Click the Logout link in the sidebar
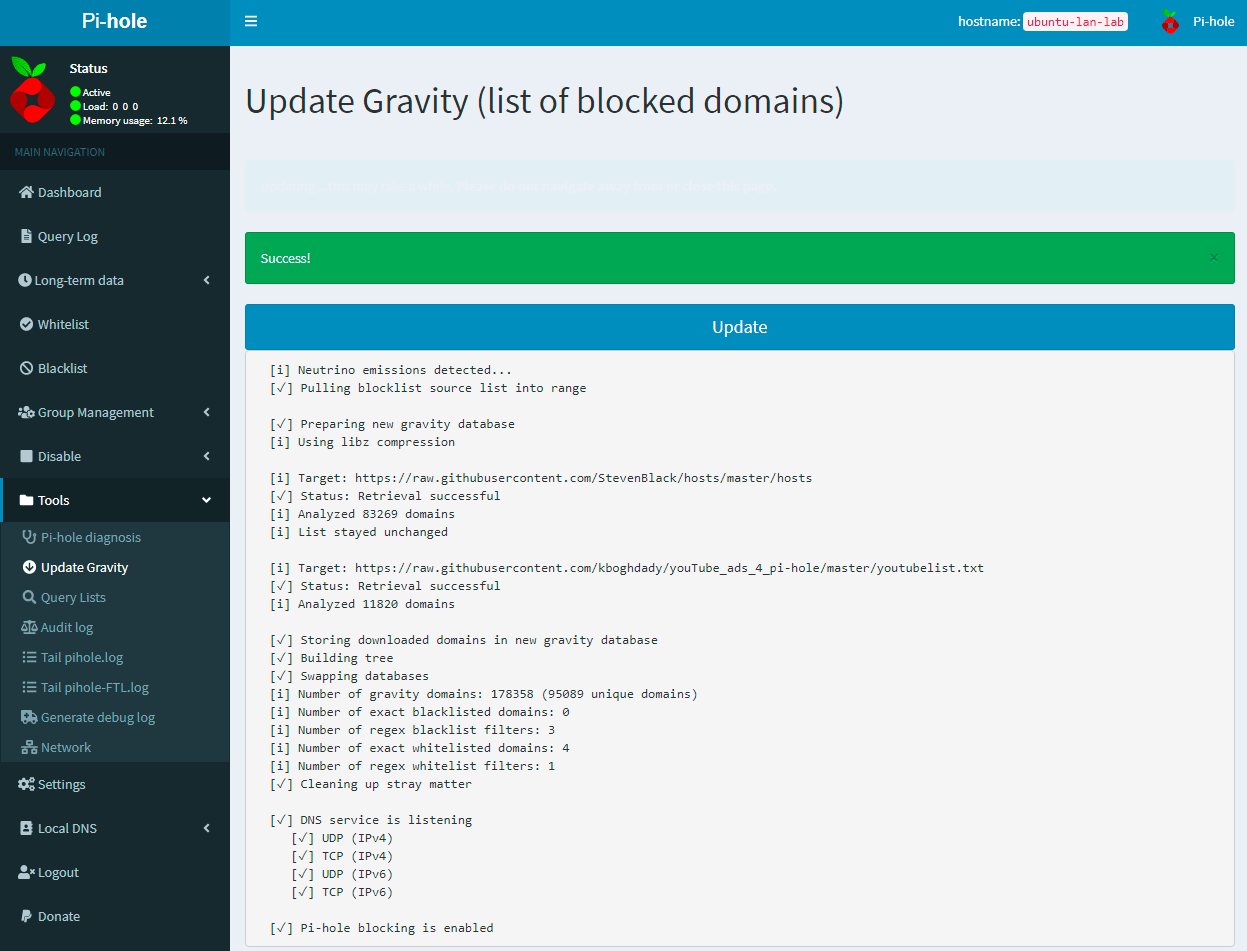The width and height of the screenshot is (1247, 951). [x=58, y=872]
